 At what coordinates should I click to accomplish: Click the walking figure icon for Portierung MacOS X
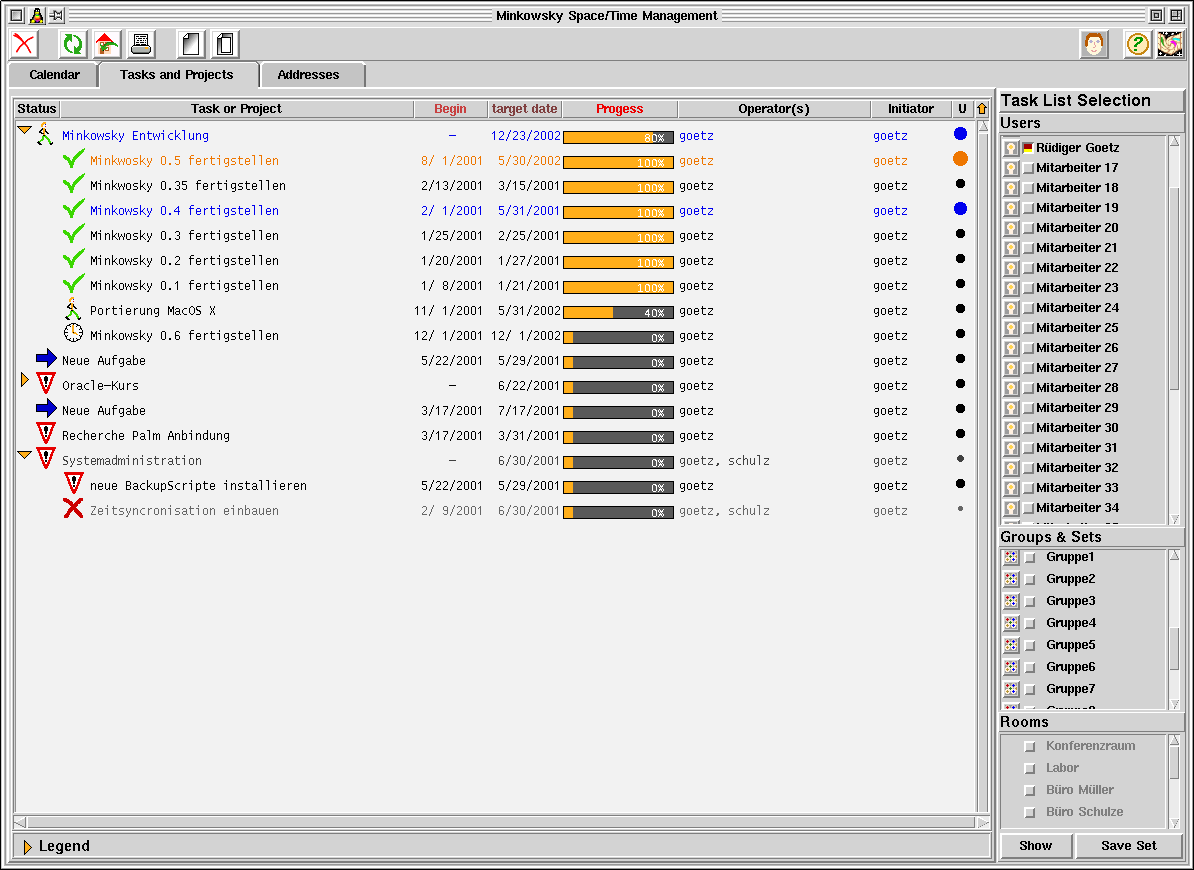73,310
